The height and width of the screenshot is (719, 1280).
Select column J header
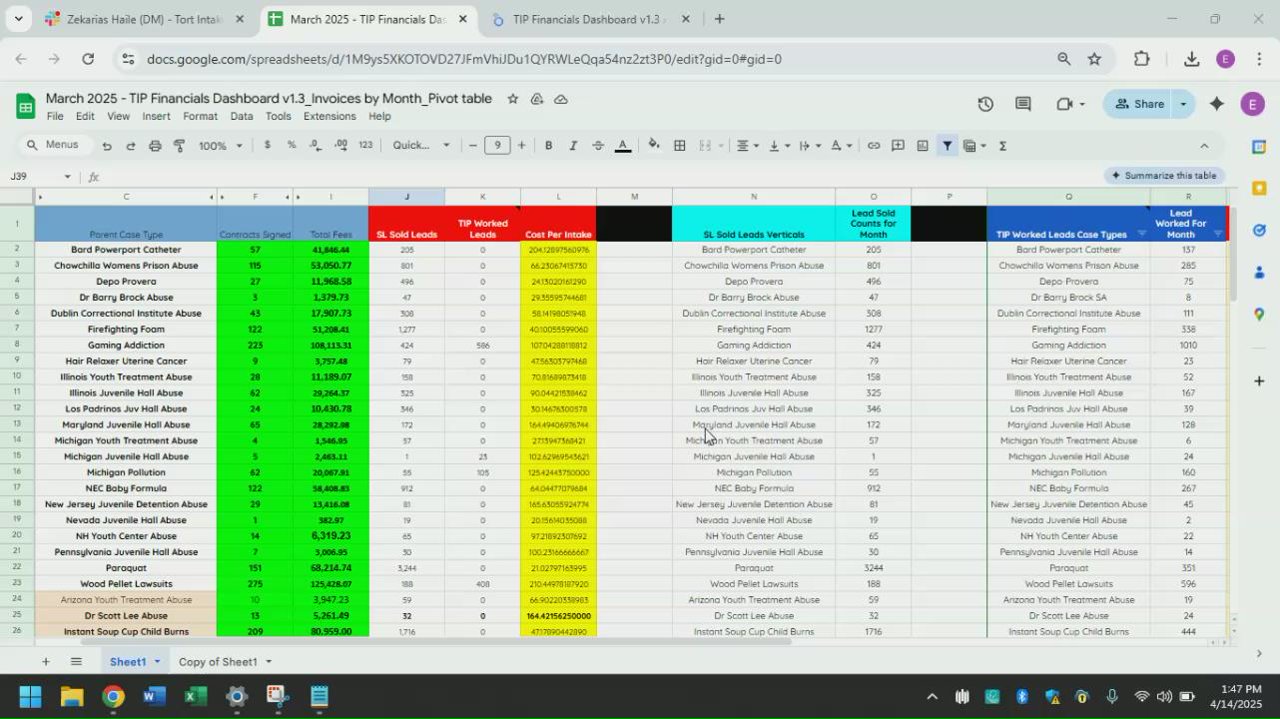[x=406, y=196]
